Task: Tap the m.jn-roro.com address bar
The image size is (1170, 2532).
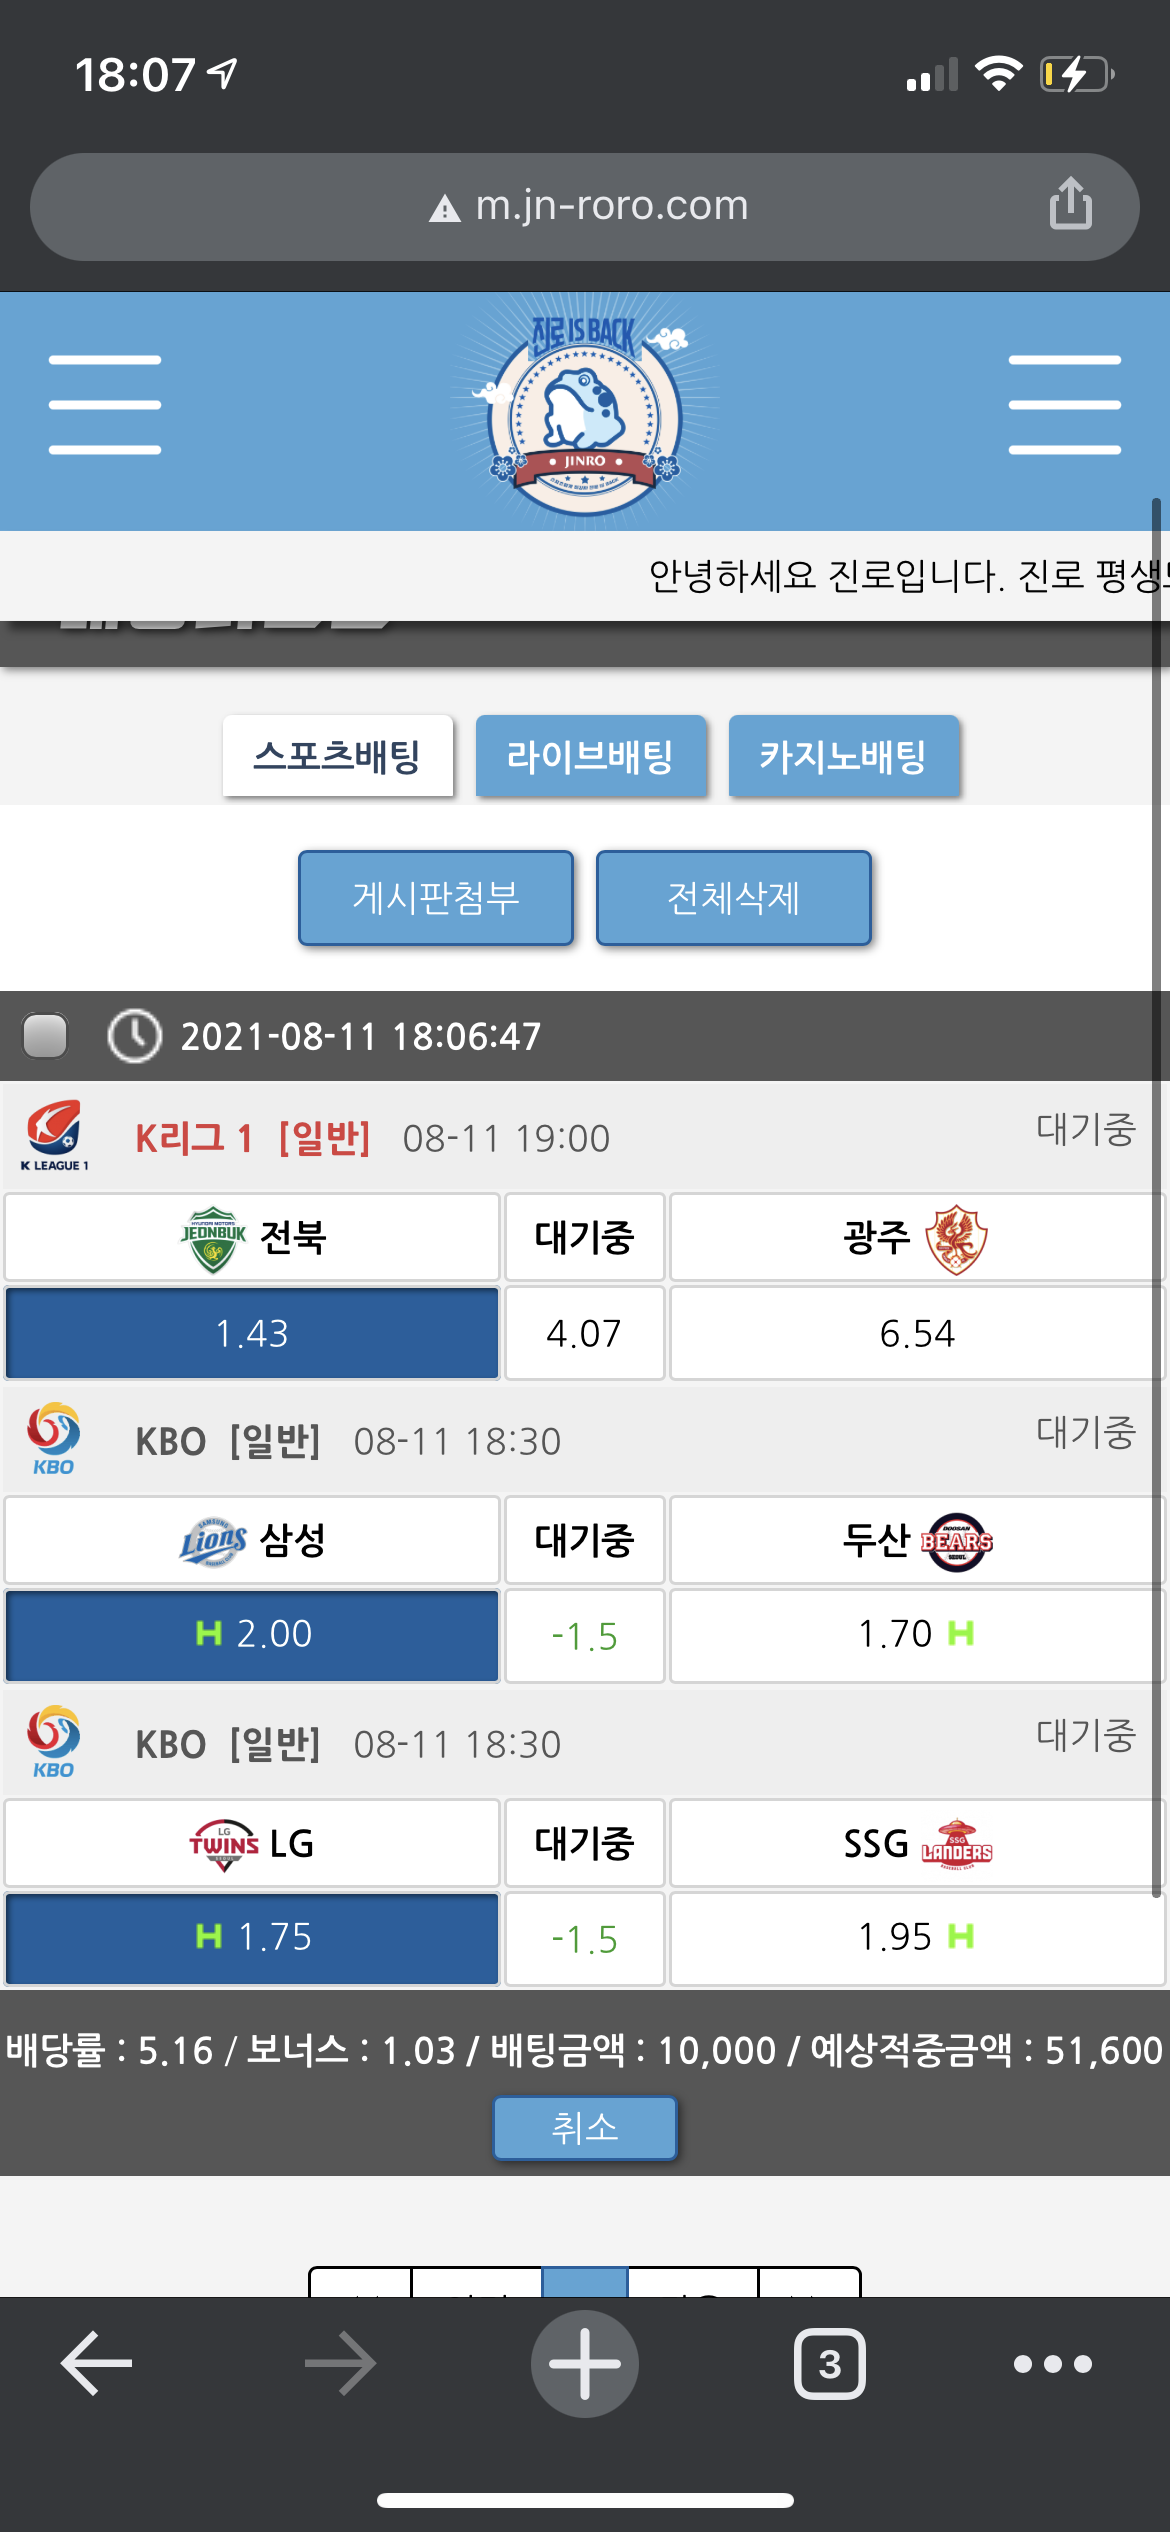Action: tap(585, 206)
